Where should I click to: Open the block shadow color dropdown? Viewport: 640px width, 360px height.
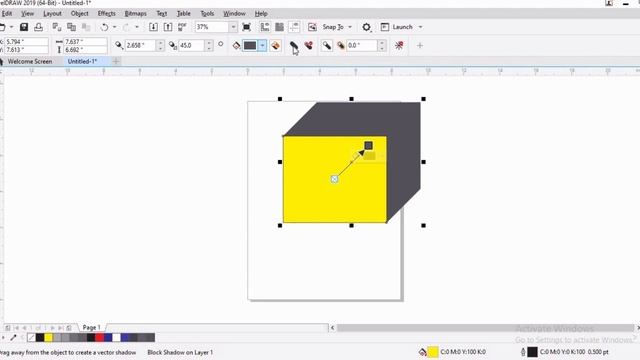pos(262,45)
